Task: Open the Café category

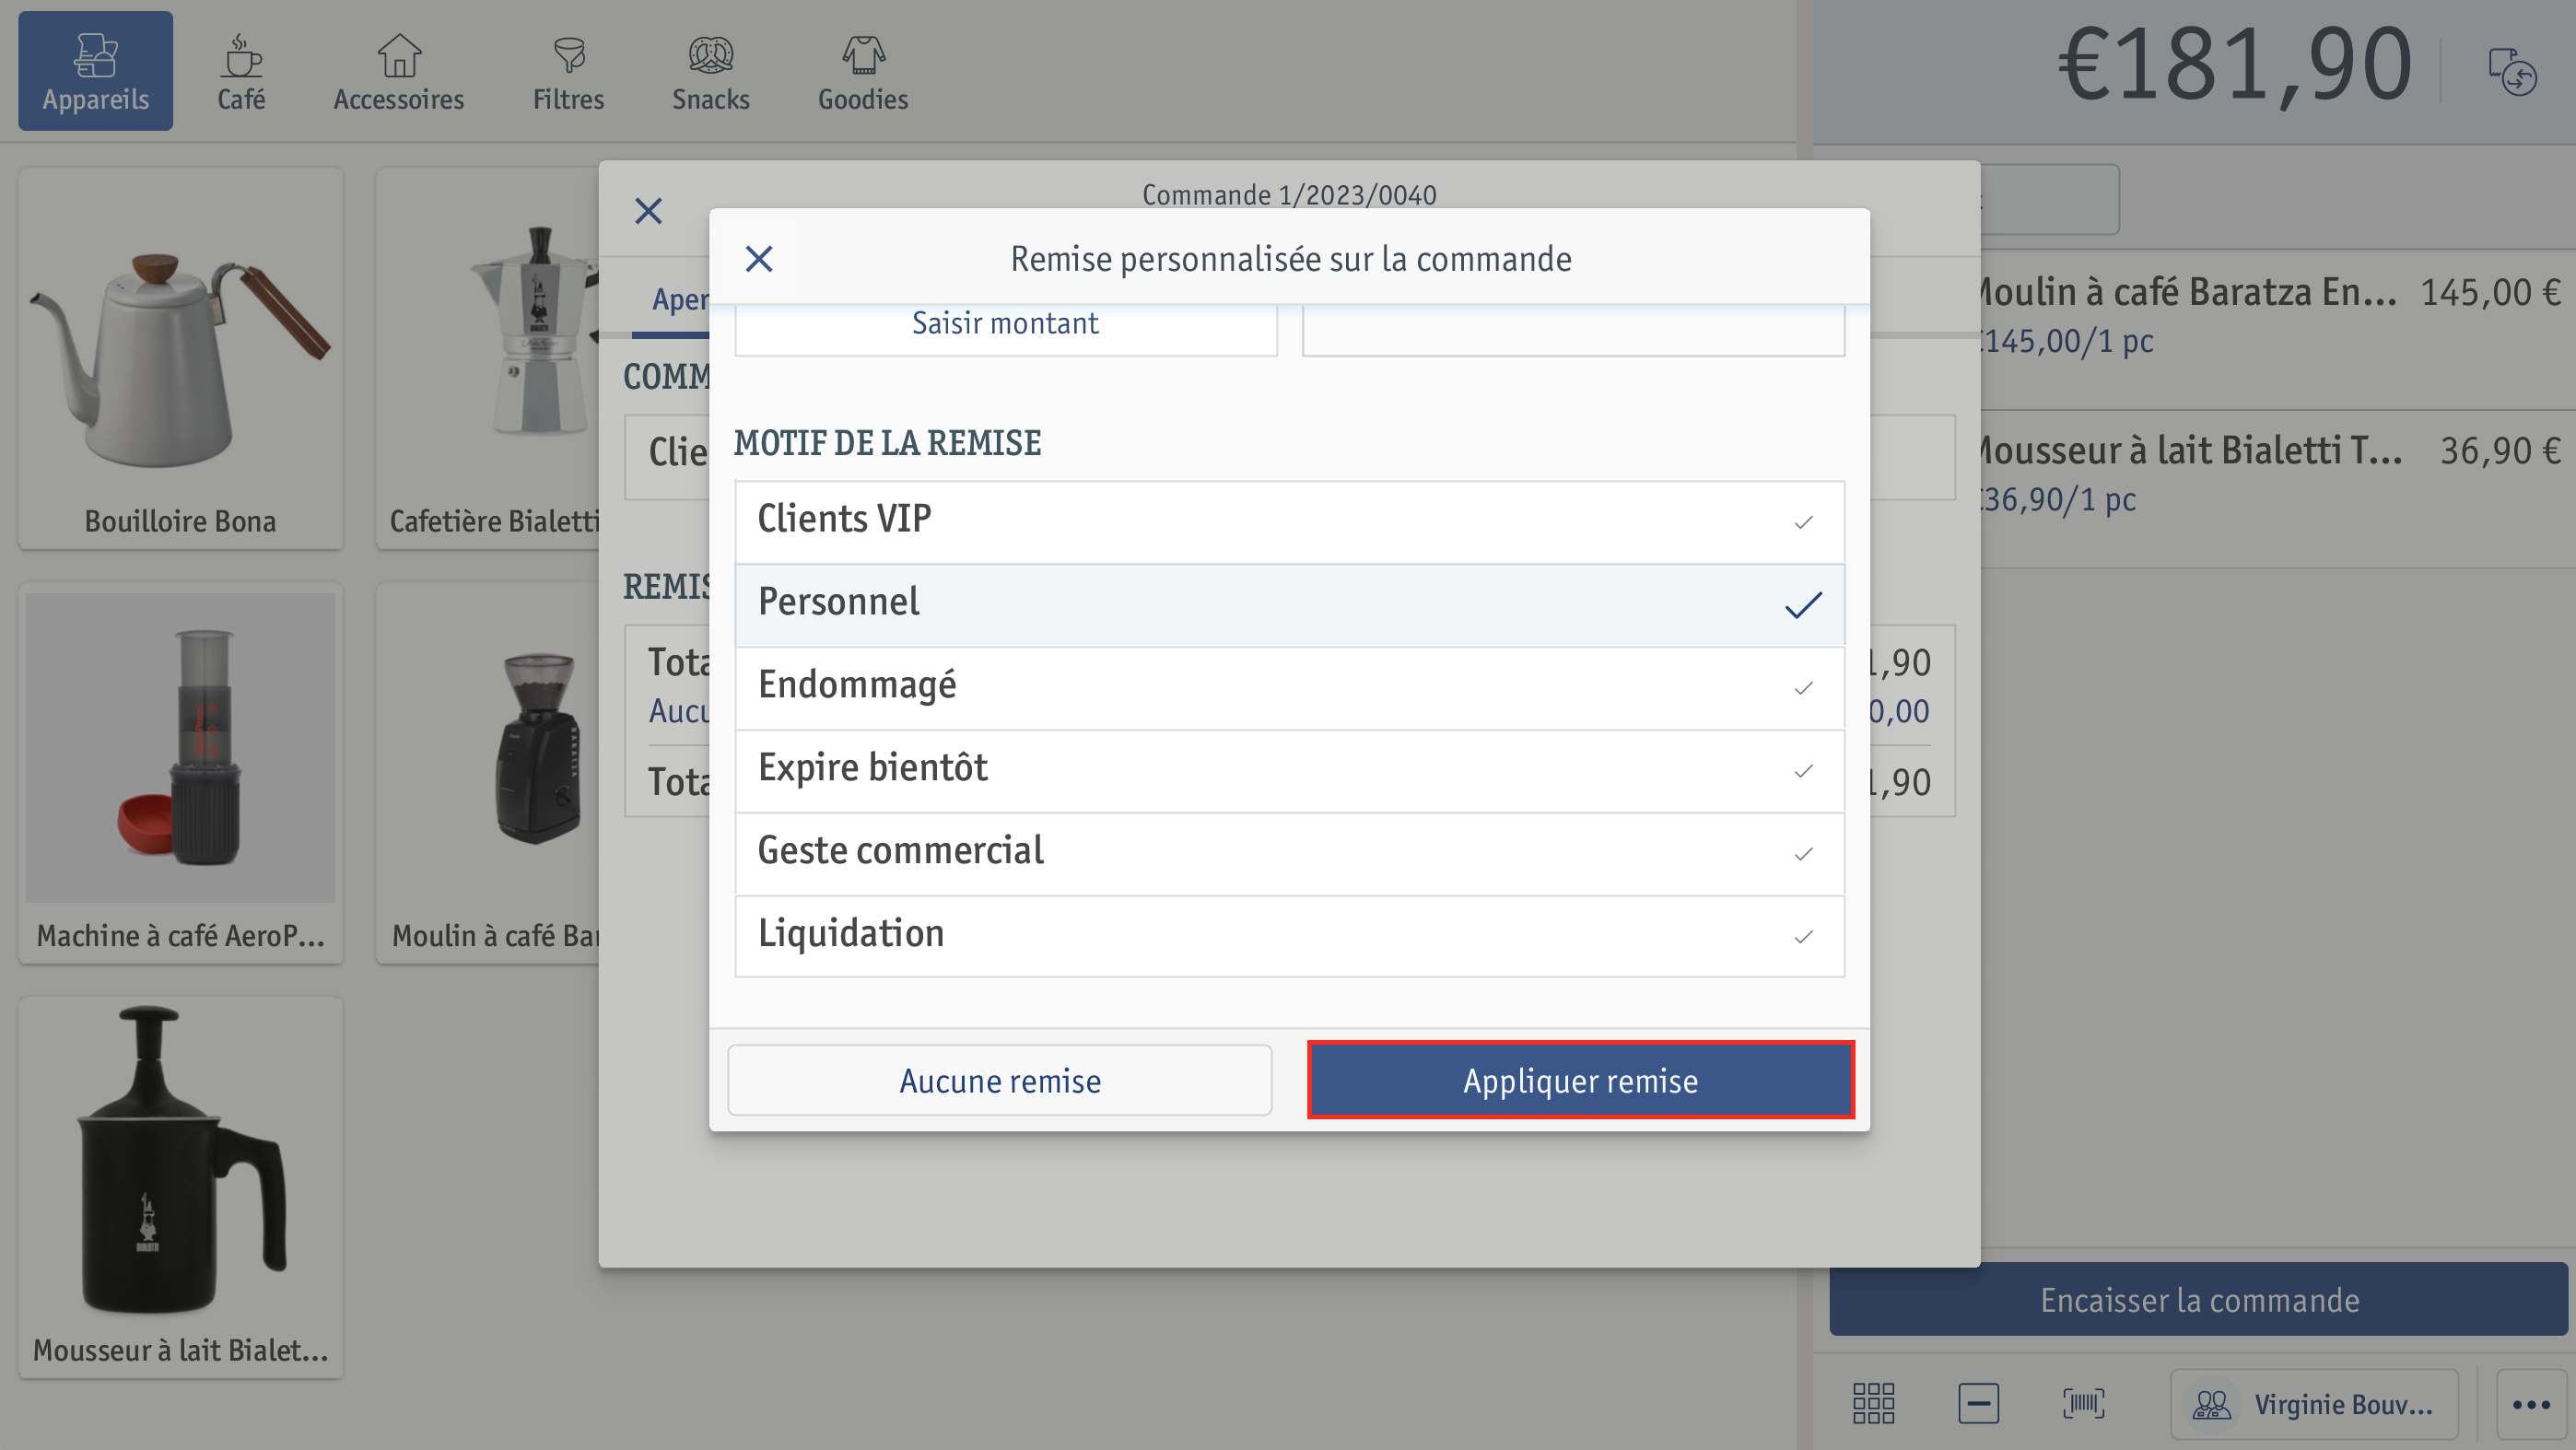Action: click(x=241, y=71)
